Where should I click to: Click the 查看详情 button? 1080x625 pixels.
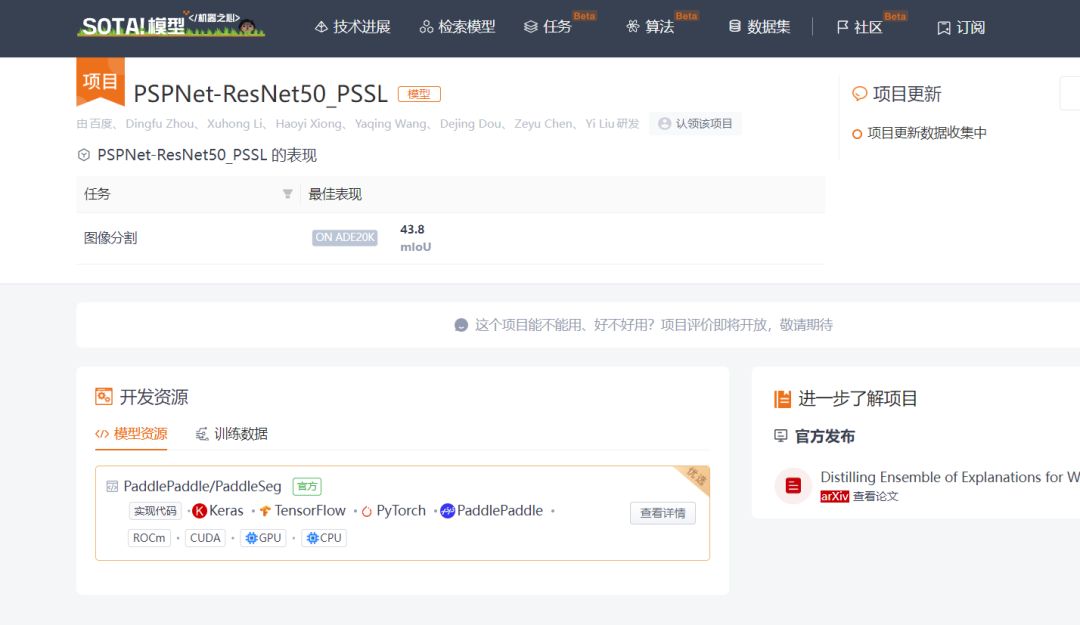pos(663,513)
